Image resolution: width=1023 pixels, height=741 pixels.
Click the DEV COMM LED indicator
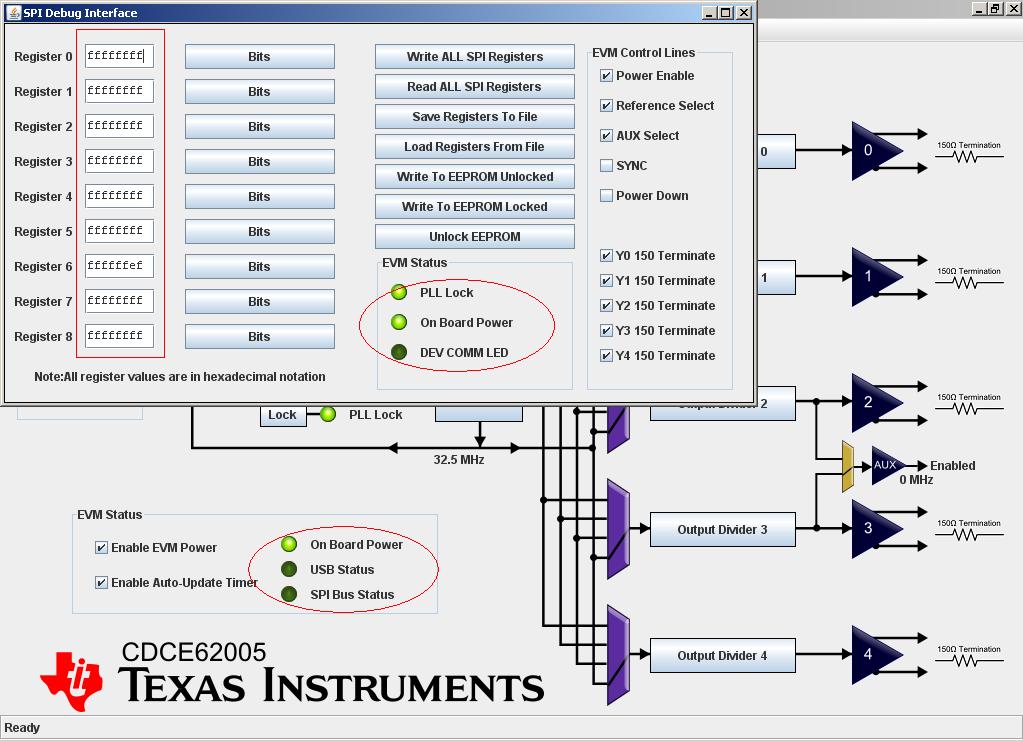click(x=399, y=352)
